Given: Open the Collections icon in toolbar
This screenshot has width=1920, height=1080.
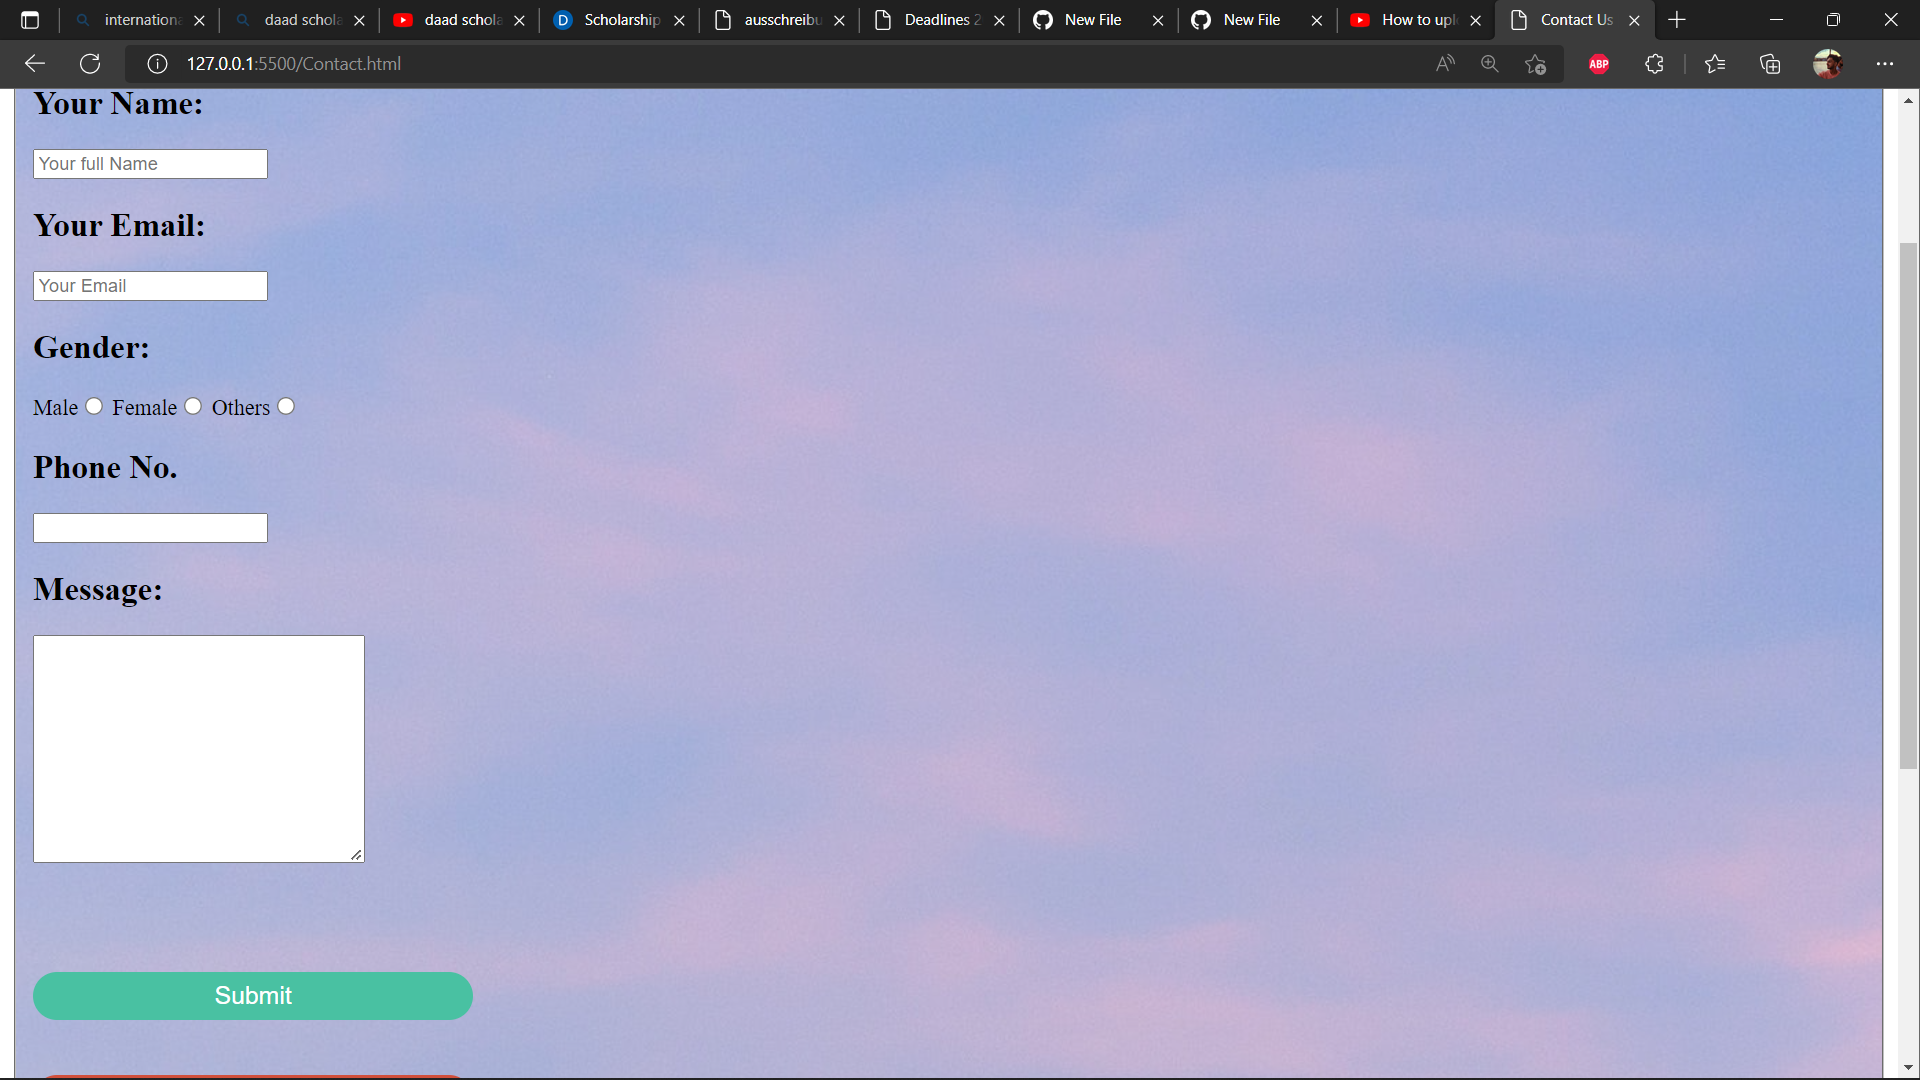Looking at the screenshot, I should tap(1770, 64).
